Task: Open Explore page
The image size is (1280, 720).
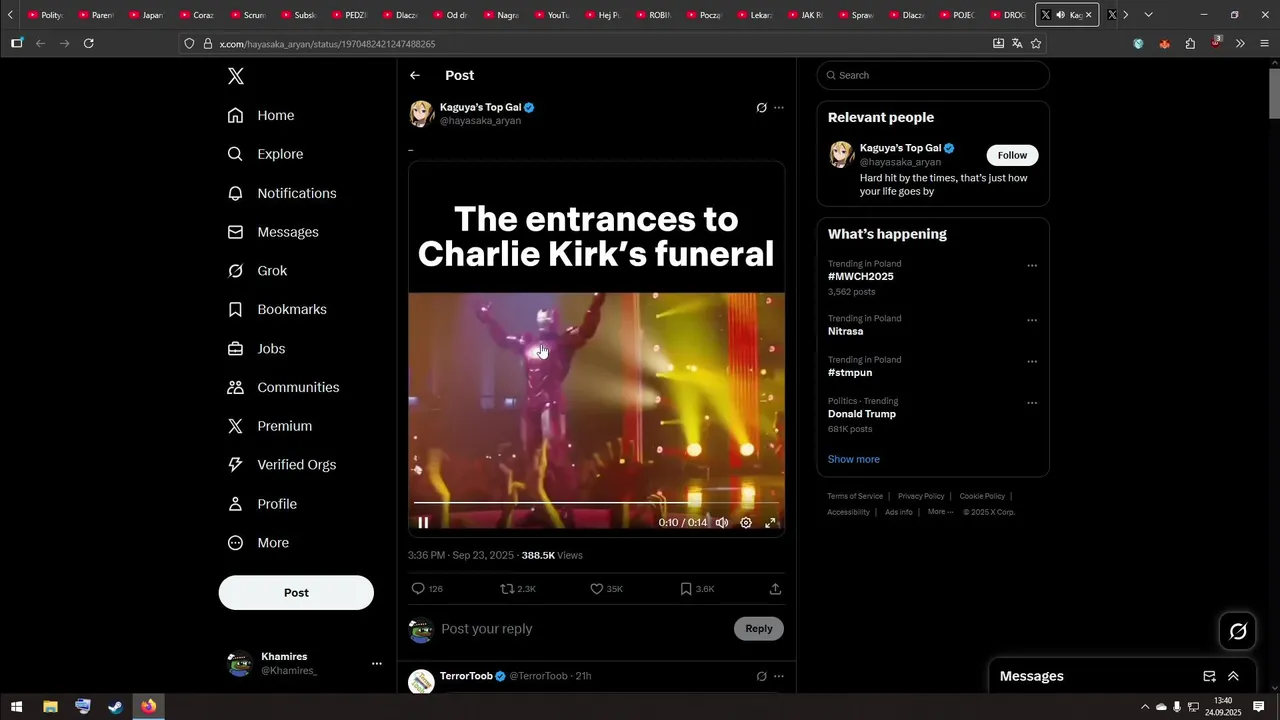Action: (265, 154)
